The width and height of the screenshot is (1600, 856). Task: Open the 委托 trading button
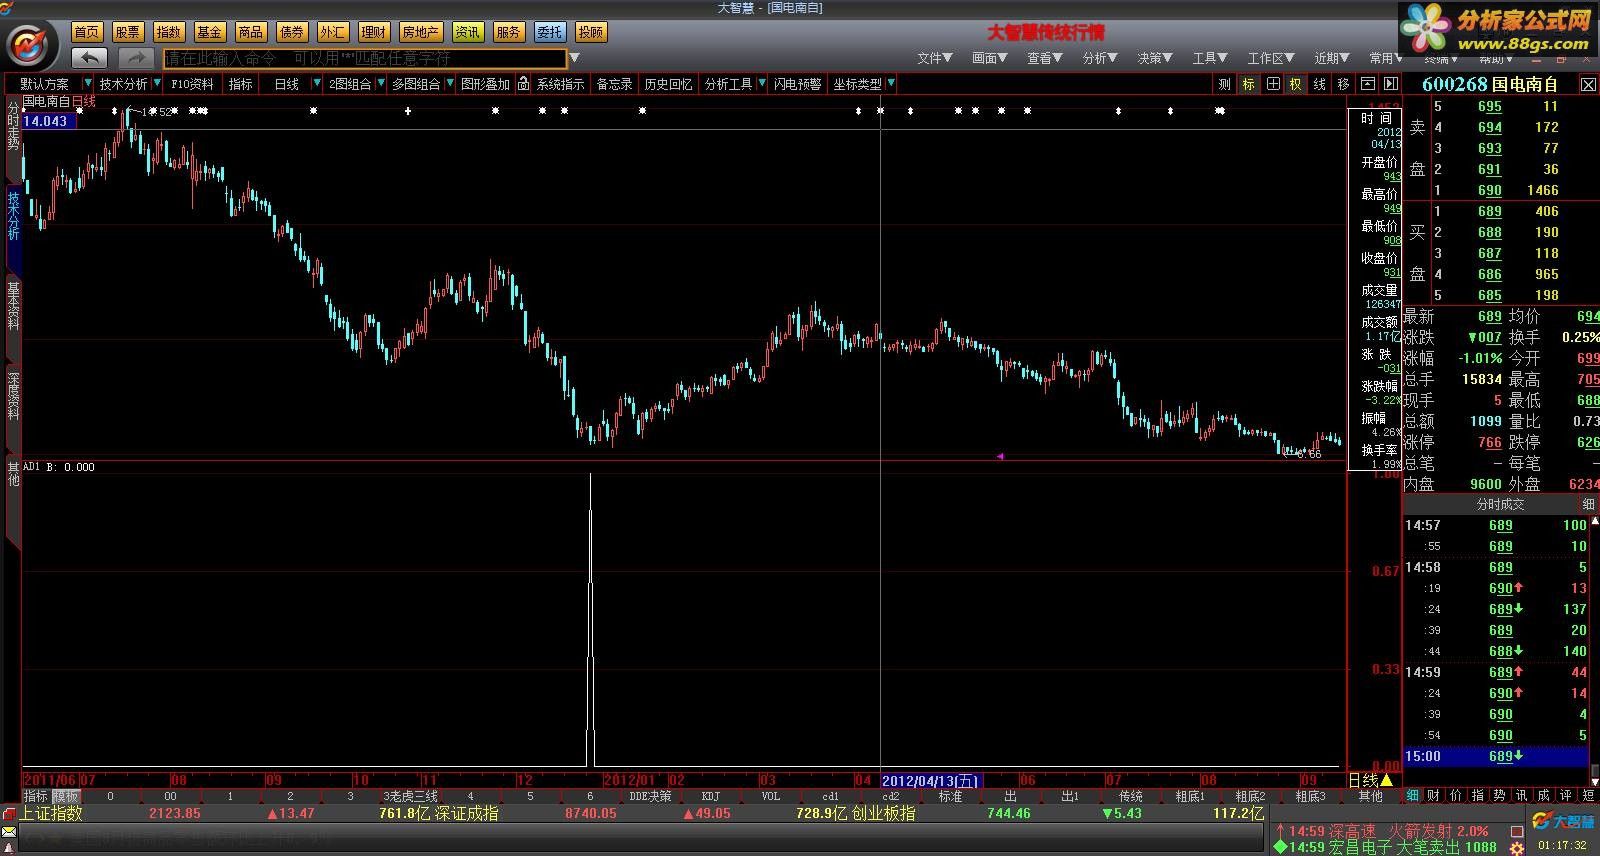549,32
